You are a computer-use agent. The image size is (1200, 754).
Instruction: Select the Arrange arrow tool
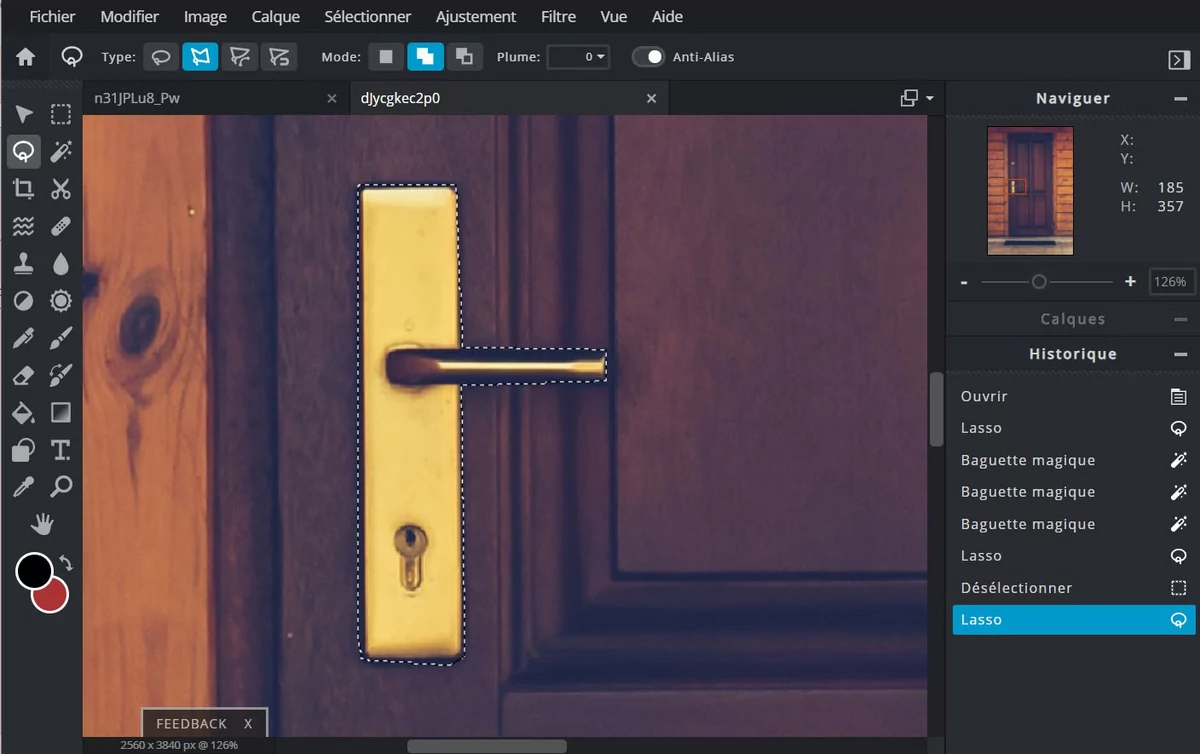coord(24,114)
